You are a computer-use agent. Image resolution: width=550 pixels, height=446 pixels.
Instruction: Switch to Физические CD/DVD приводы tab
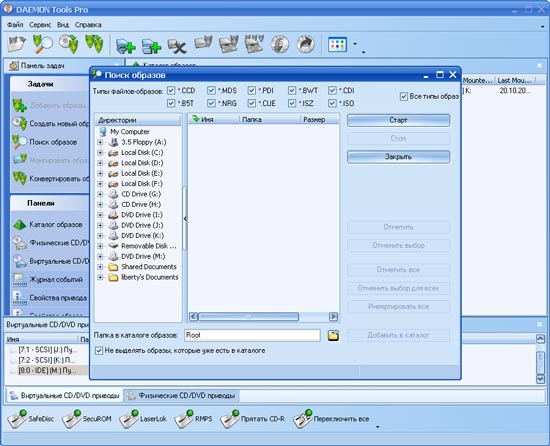181,396
